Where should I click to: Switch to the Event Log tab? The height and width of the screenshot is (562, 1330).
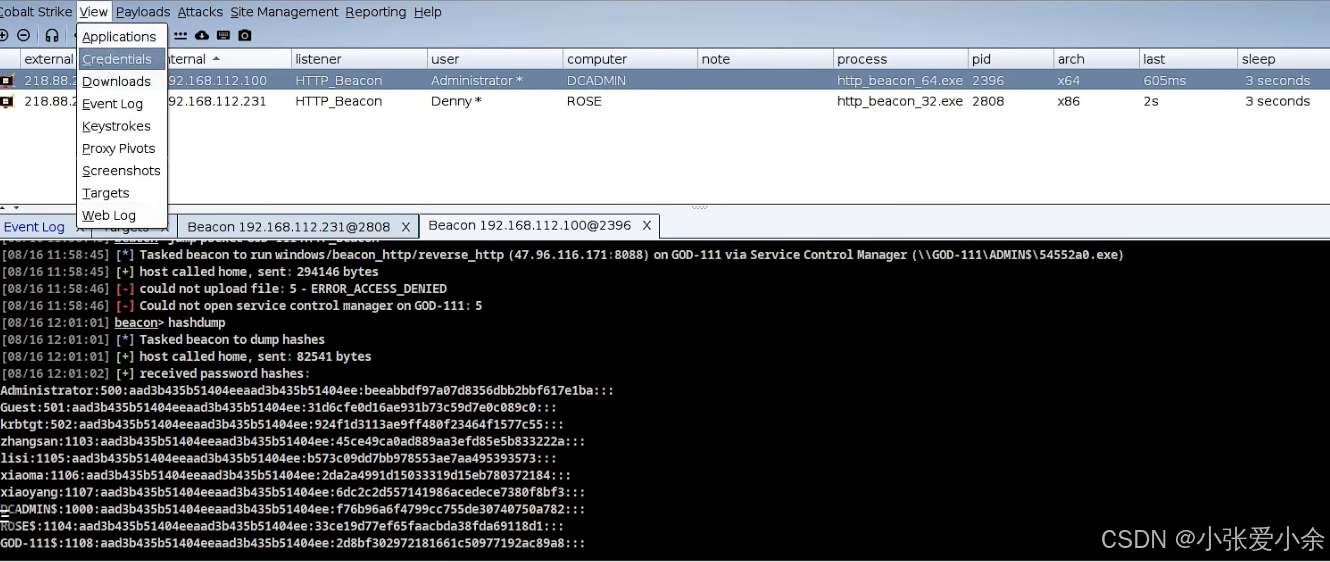(x=34, y=227)
